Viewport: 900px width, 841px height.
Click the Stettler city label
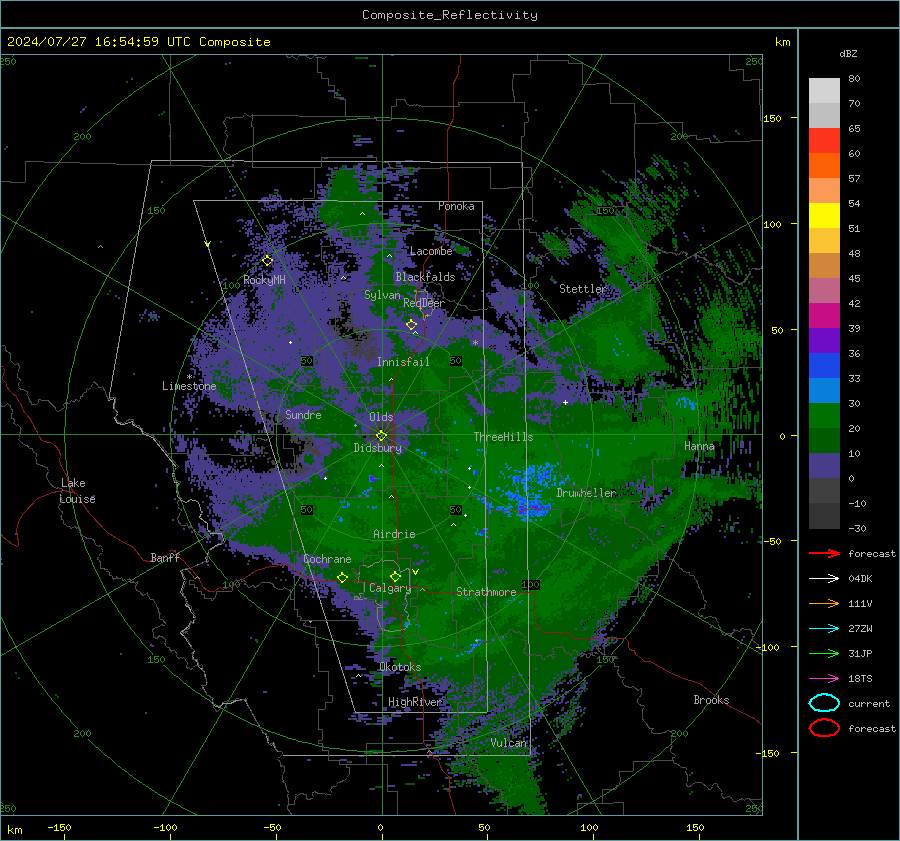[x=583, y=289]
